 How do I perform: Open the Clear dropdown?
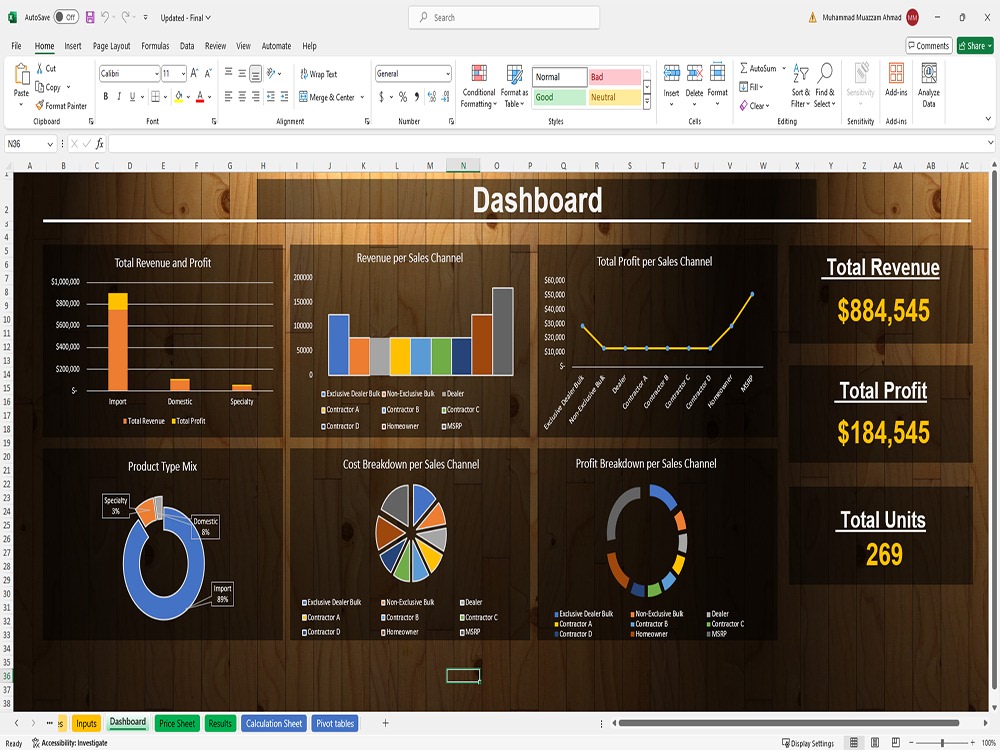754,106
